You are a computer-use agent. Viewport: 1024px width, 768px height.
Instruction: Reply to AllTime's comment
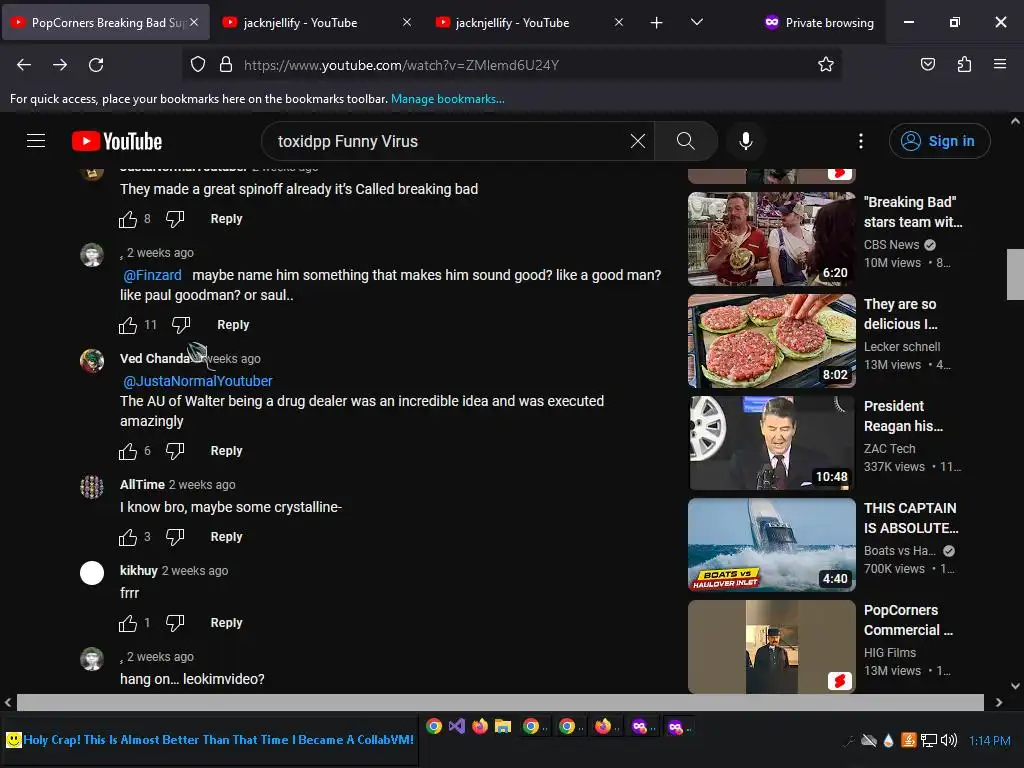click(x=226, y=537)
